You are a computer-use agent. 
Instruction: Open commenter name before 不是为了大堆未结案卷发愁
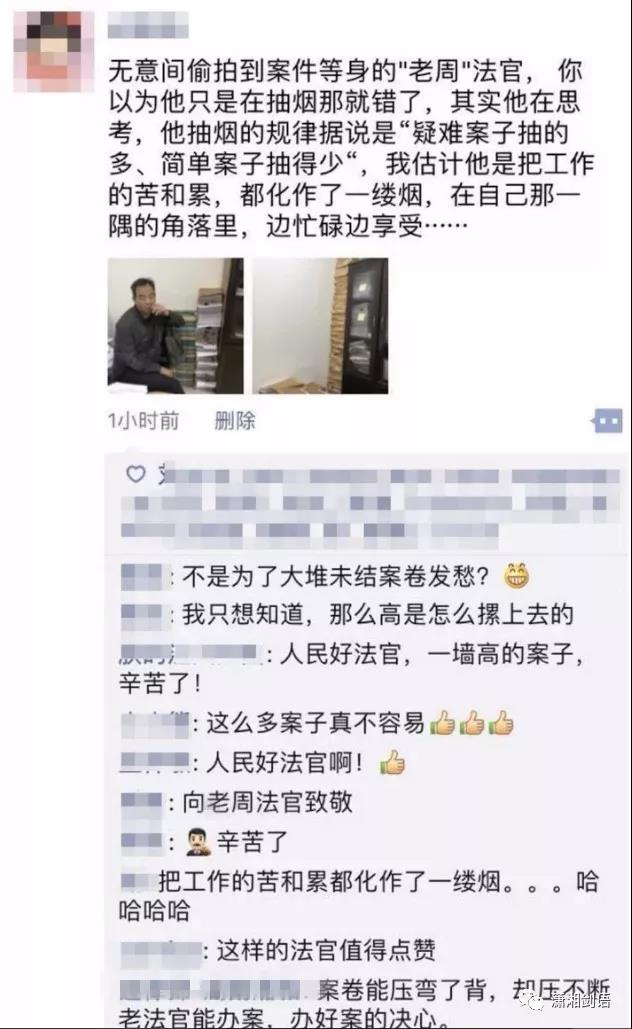coord(142,577)
